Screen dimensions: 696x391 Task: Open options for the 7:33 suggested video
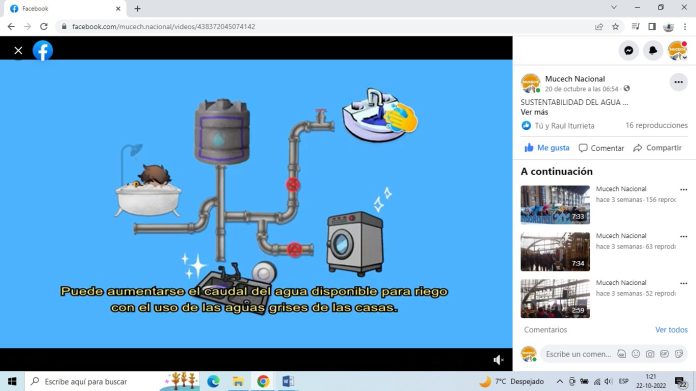tap(684, 190)
